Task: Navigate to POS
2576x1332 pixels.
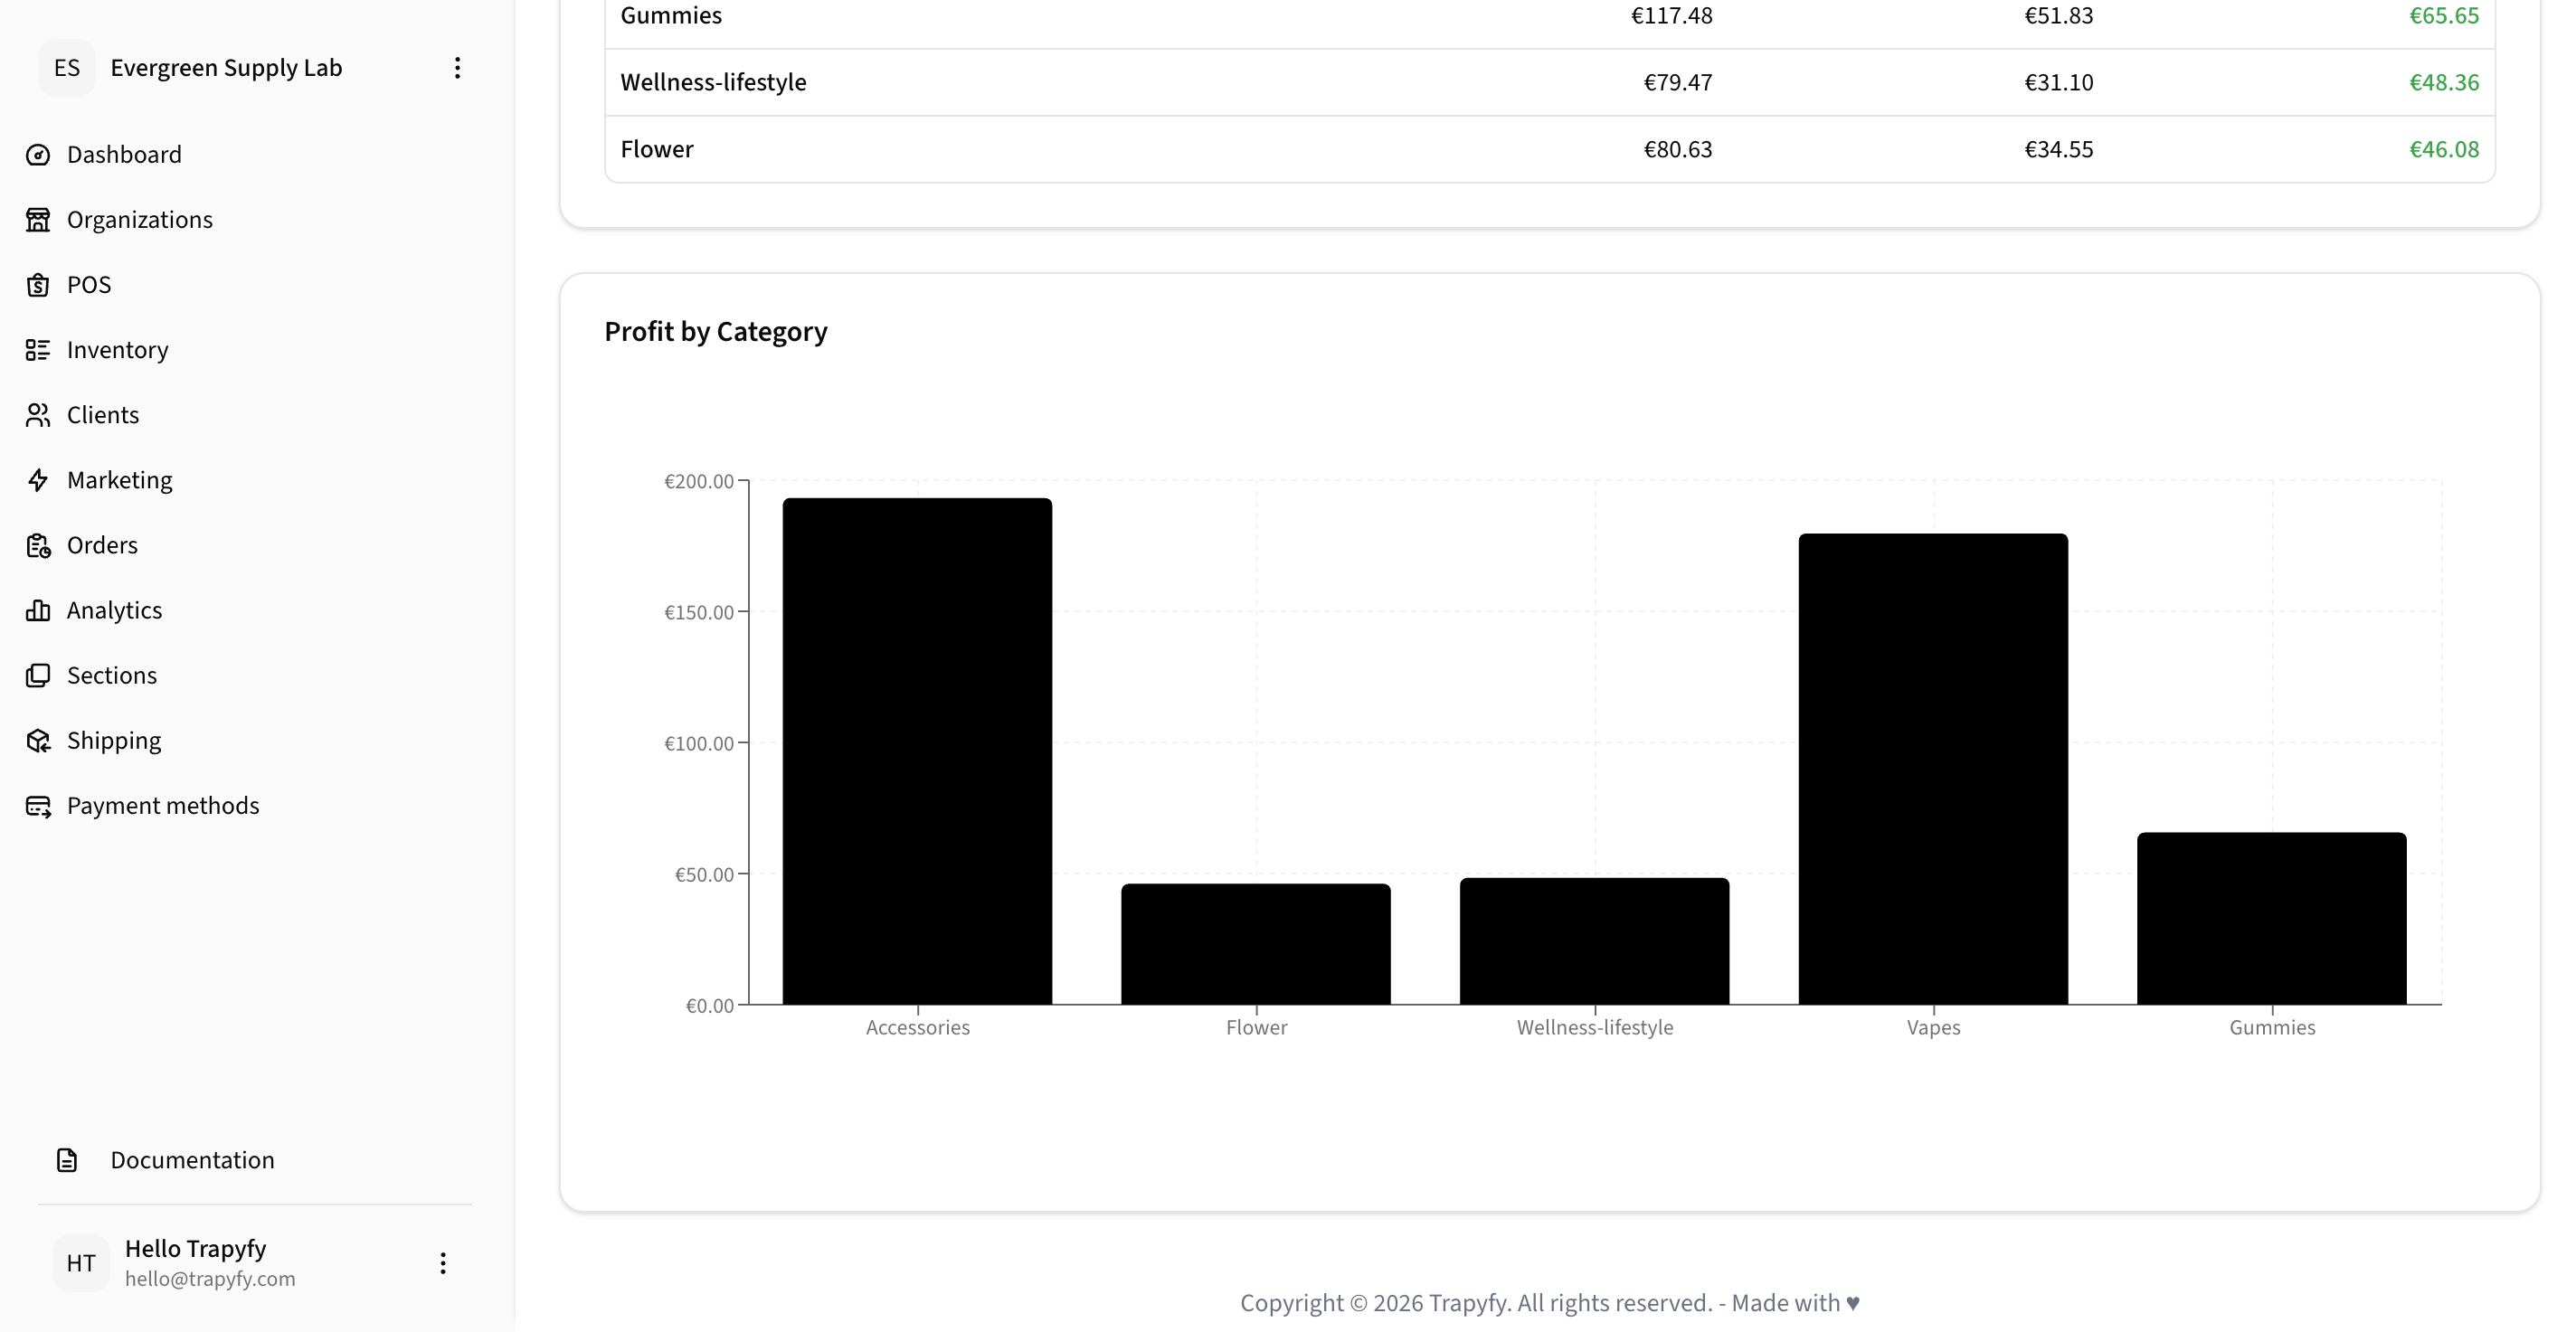Action: click(x=89, y=285)
